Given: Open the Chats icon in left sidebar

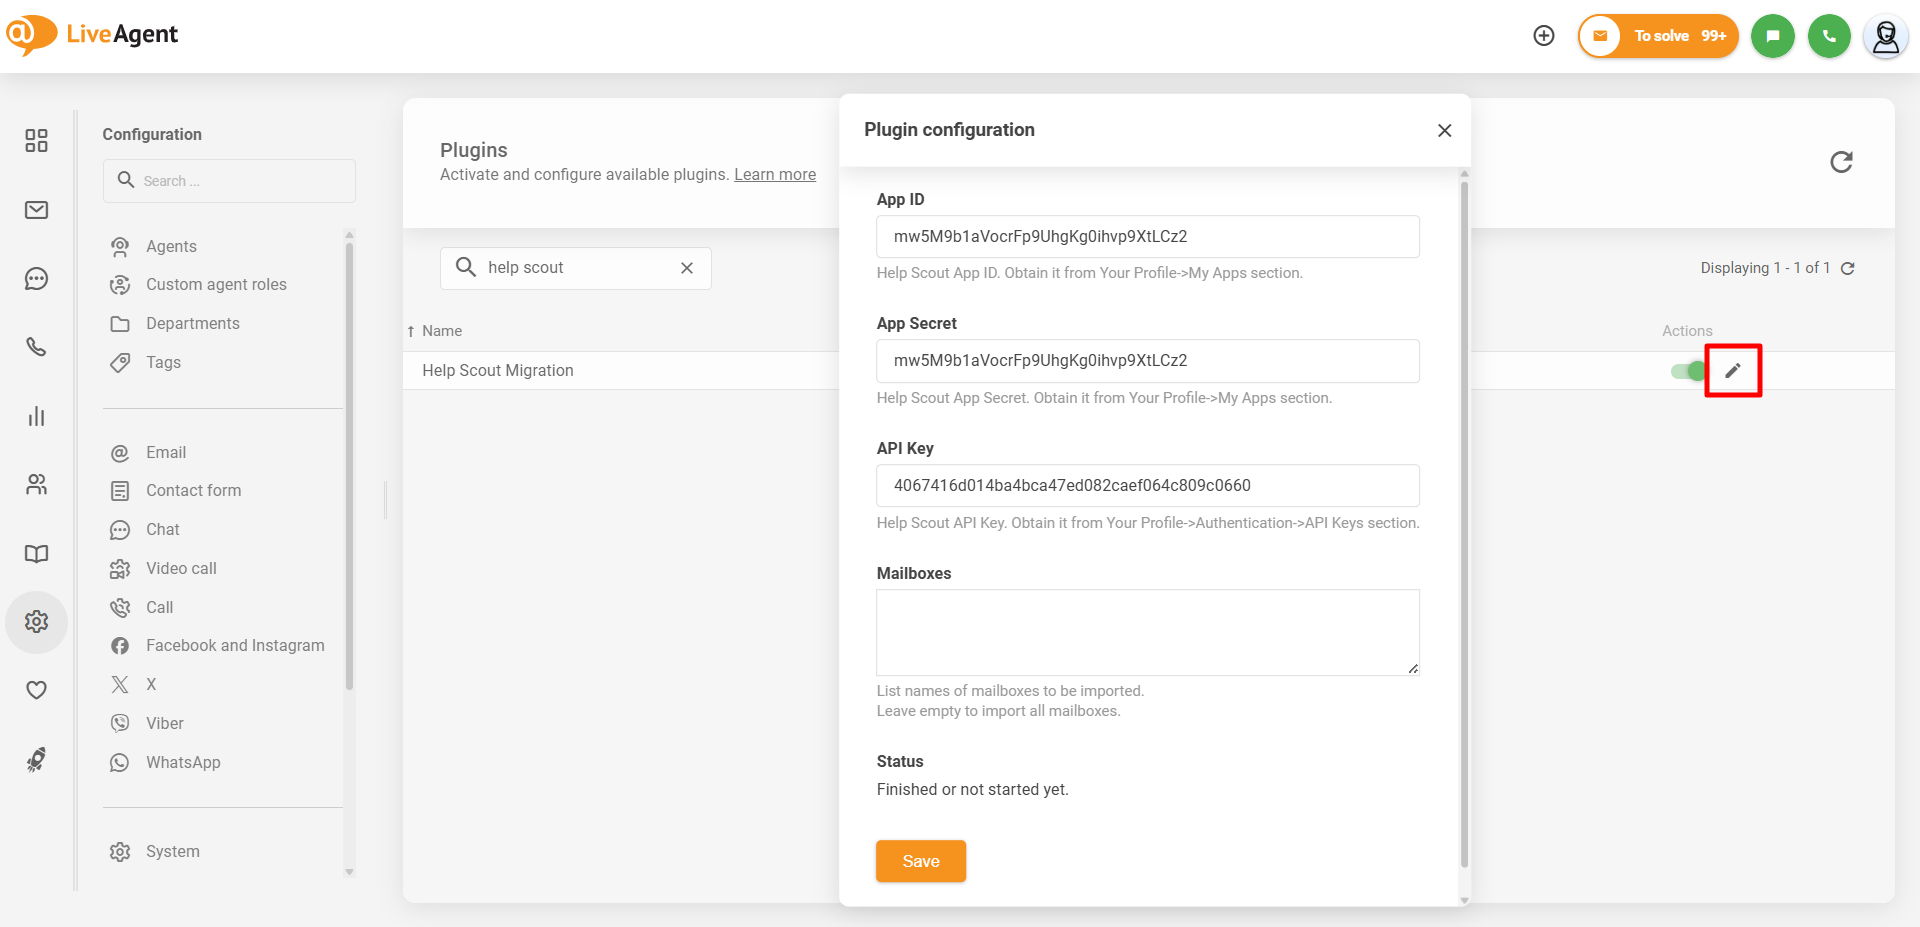Looking at the screenshot, I should (37, 279).
